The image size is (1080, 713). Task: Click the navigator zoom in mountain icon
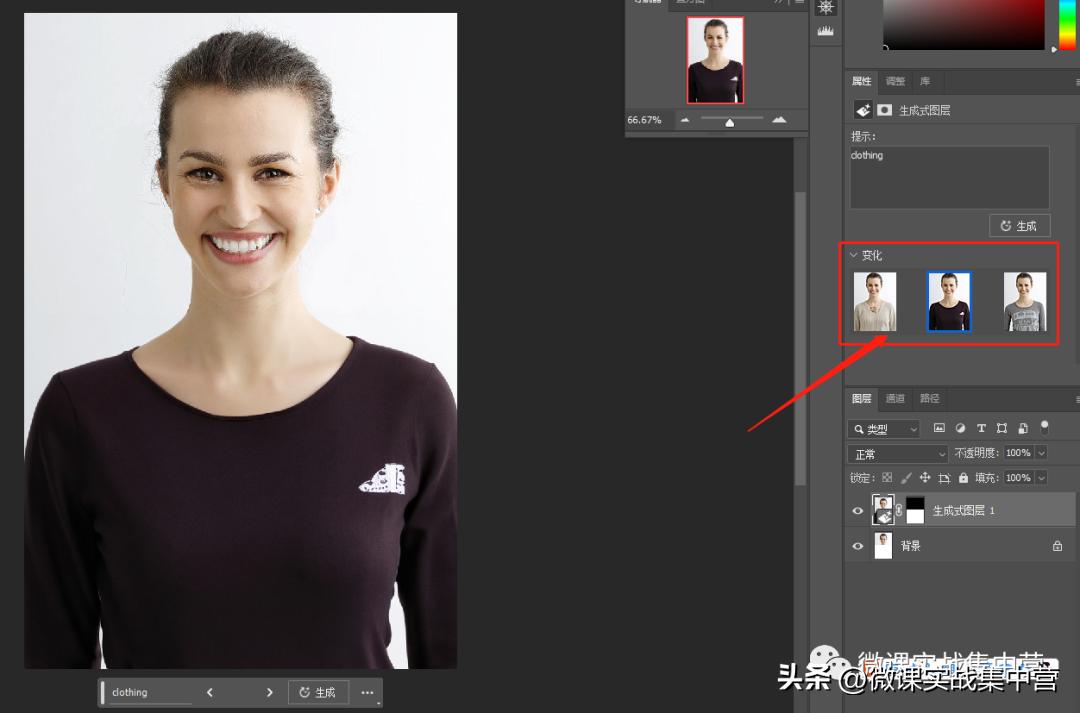[x=779, y=120]
